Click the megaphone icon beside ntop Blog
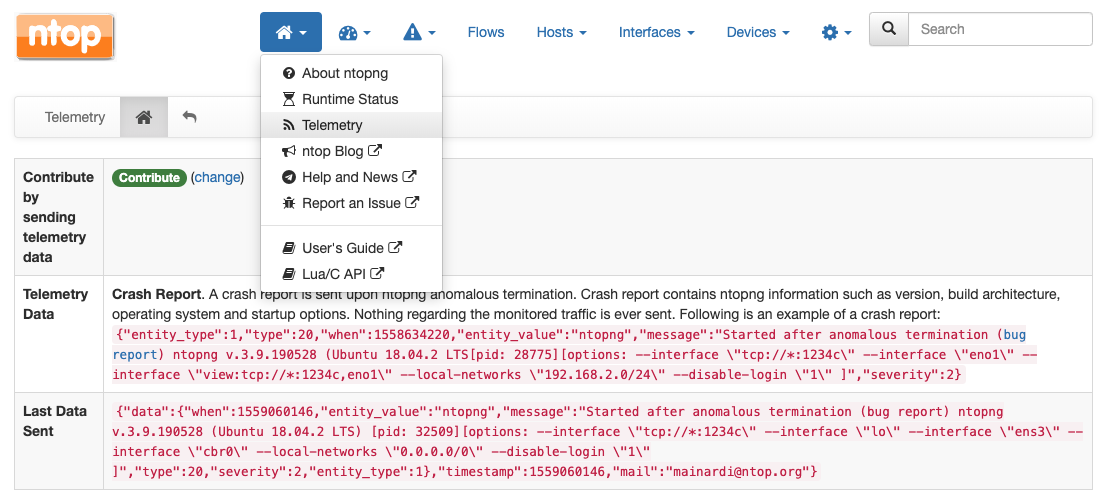This screenshot has height=500, width=1101. point(289,151)
